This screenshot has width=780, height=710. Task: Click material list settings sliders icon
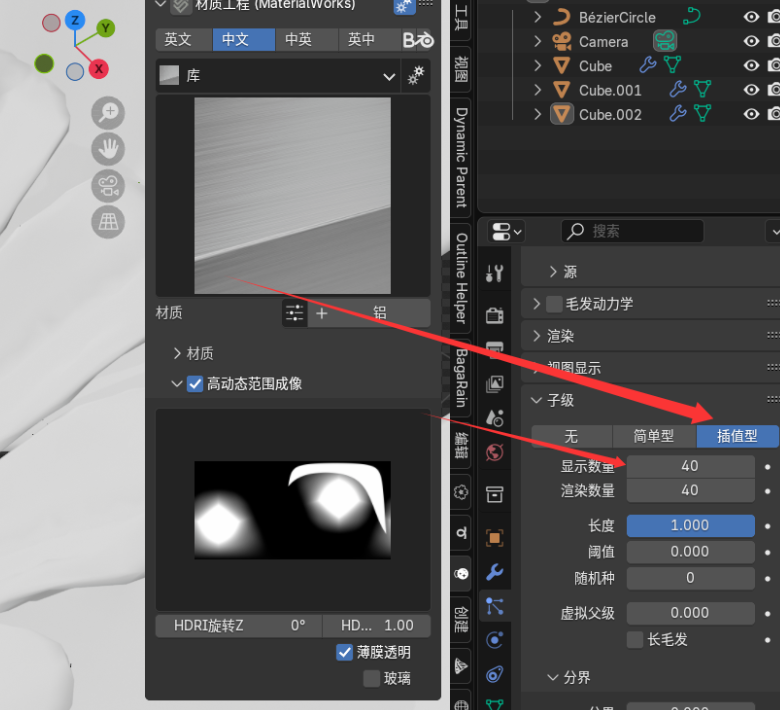(x=294, y=313)
